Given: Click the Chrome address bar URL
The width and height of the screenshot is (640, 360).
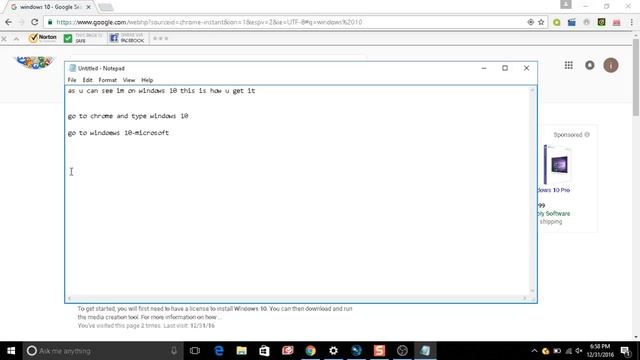Looking at the screenshot, I should 209,22.
